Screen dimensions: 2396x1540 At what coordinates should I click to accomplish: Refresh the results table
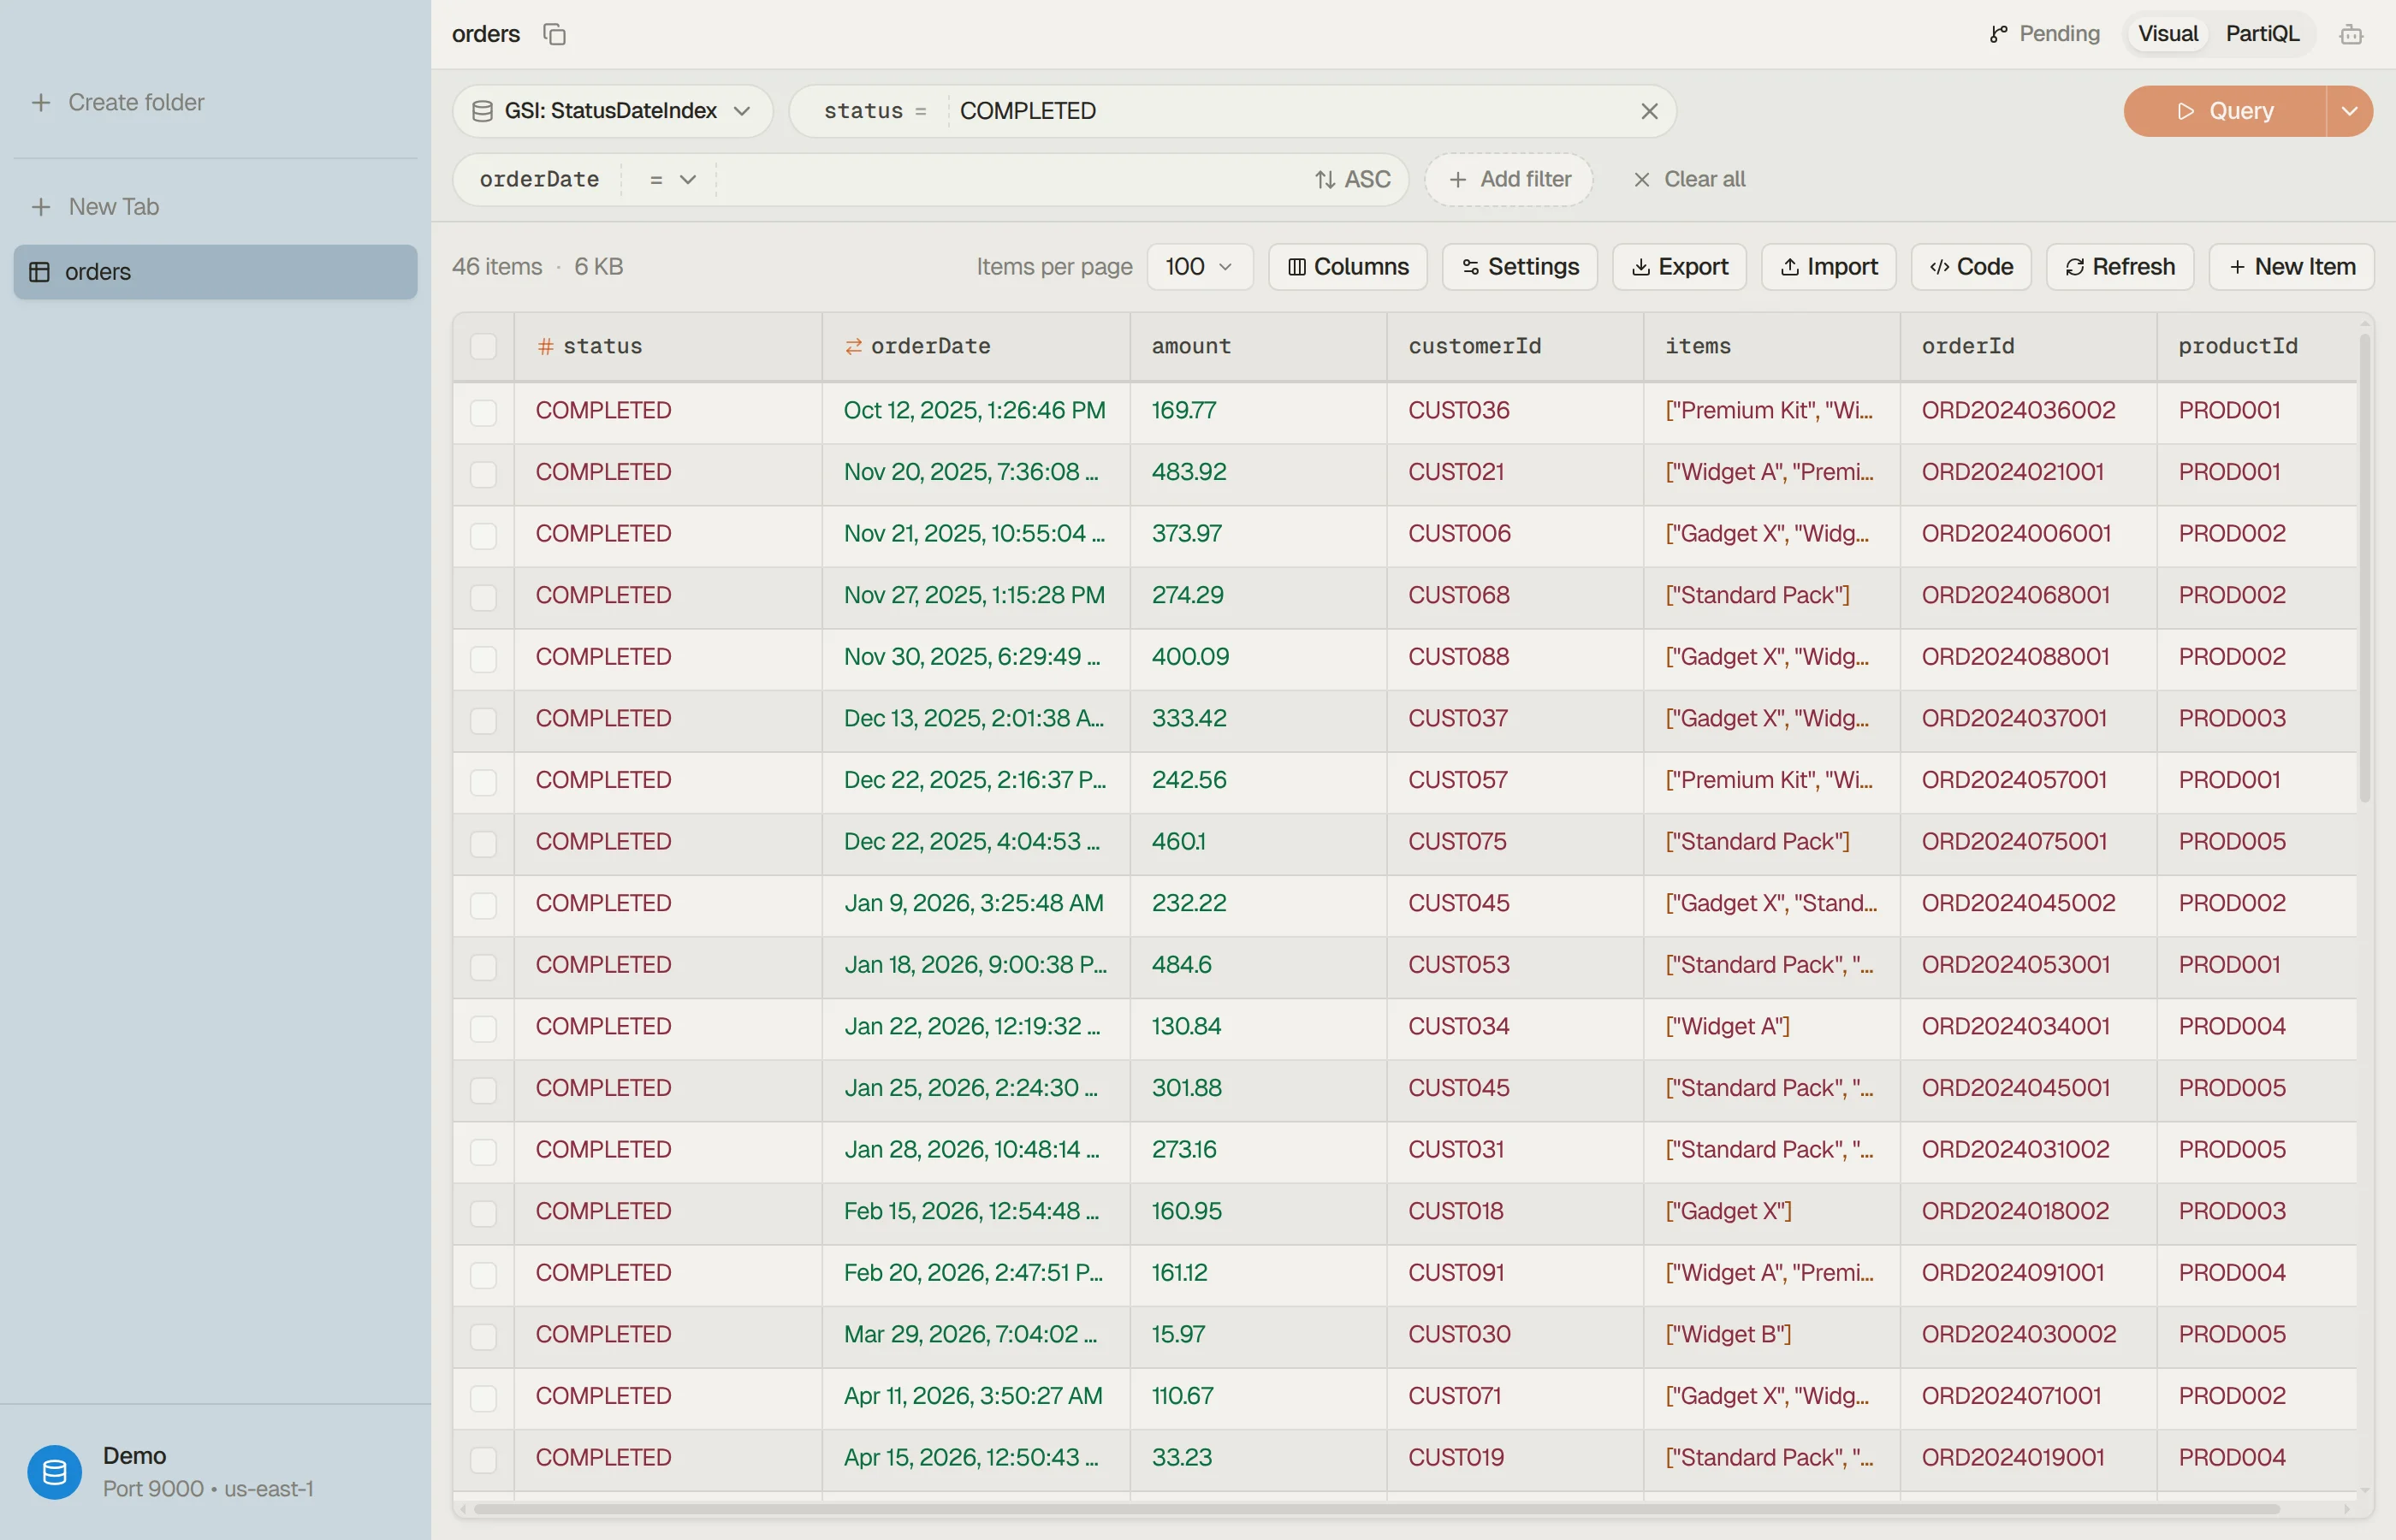[2119, 267]
